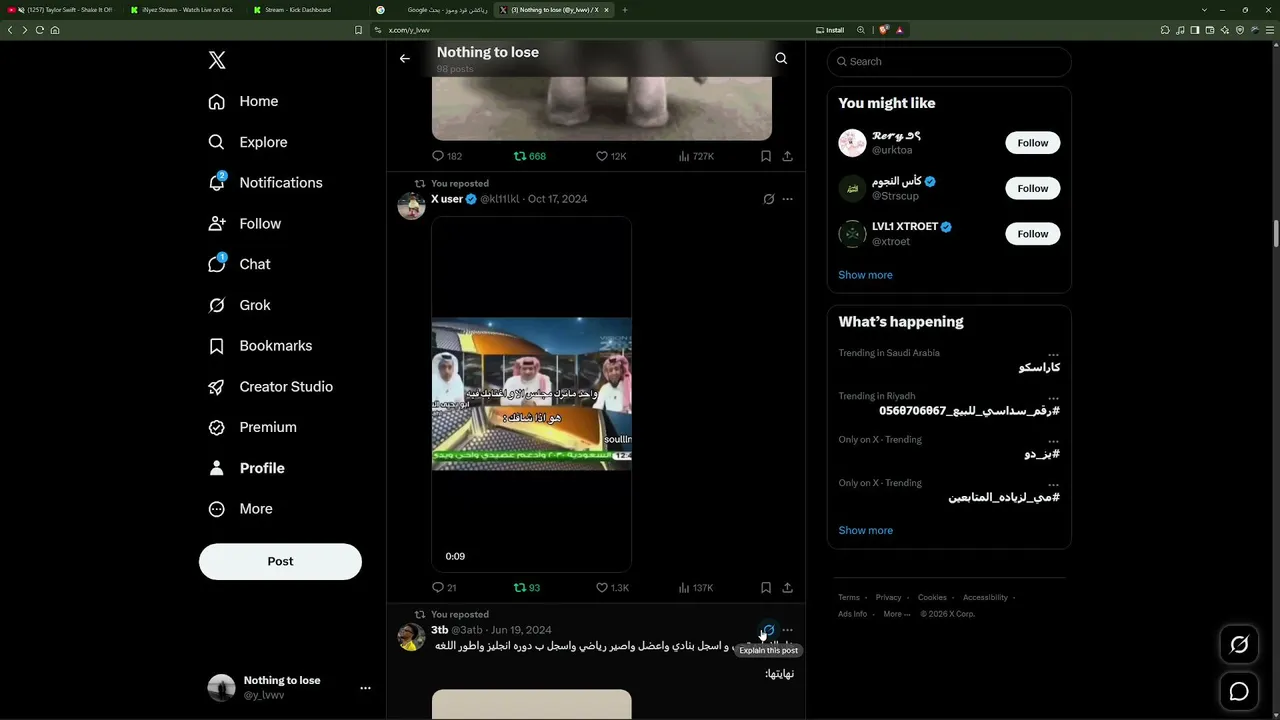Share the post with 137K views
Image resolution: width=1280 pixels, height=720 pixels.
[x=787, y=588]
